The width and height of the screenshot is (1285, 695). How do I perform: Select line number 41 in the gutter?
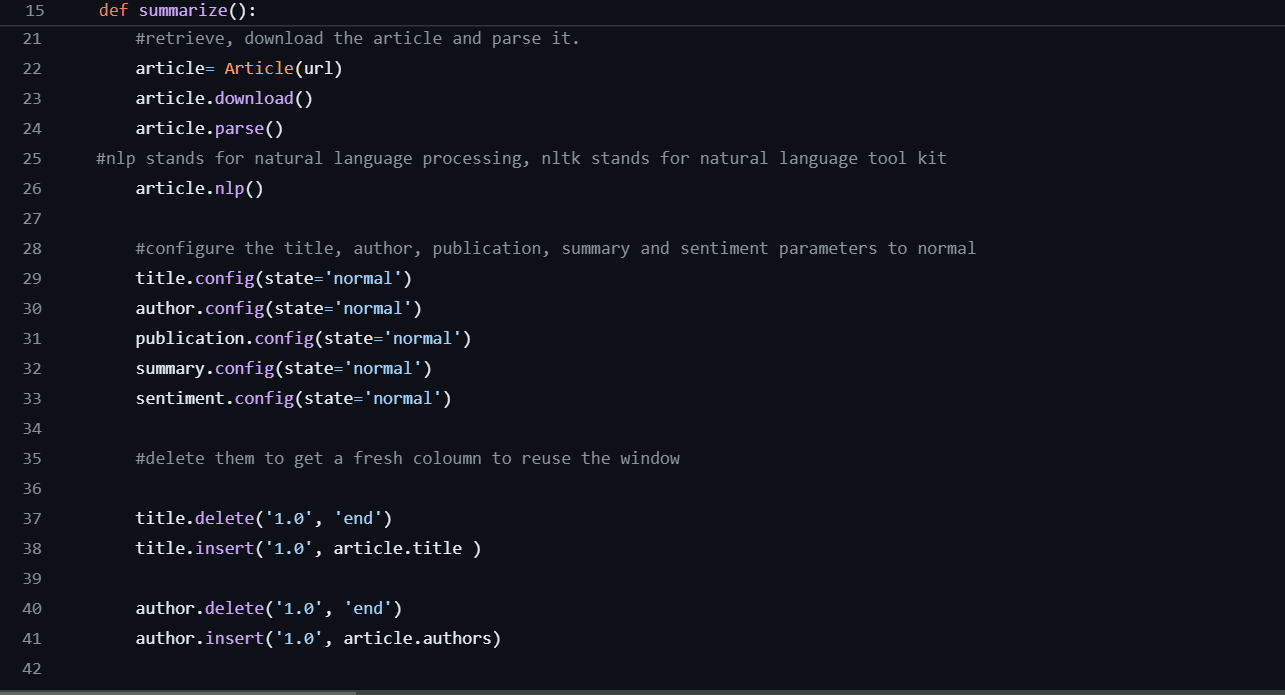[32, 638]
